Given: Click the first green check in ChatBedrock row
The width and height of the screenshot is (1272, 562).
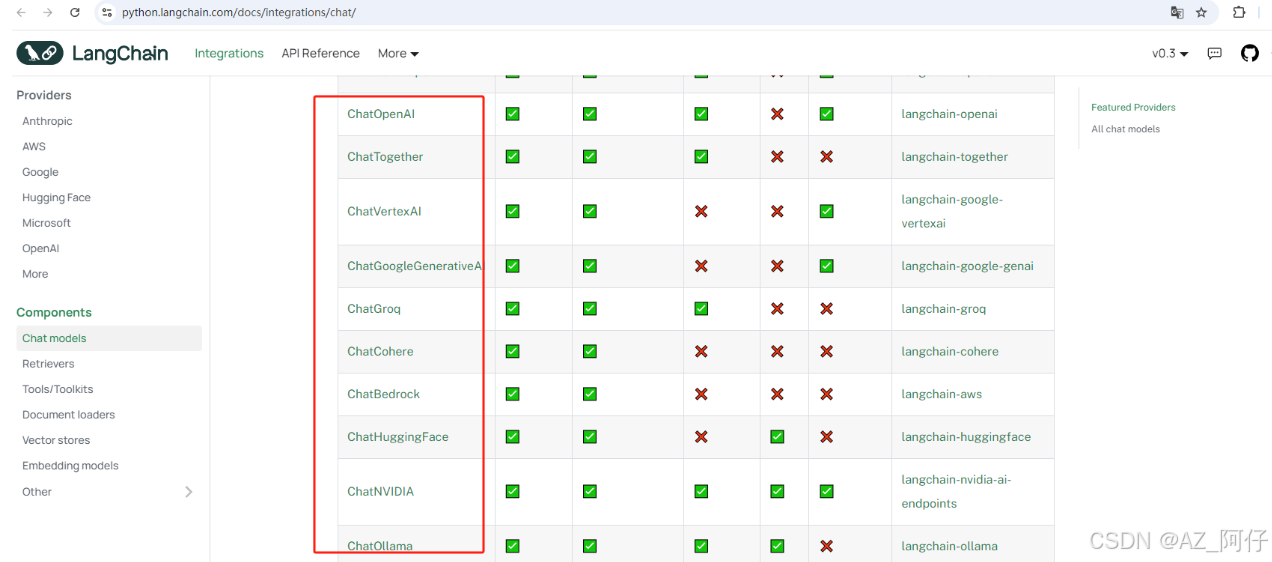Looking at the screenshot, I should [x=512, y=394].
